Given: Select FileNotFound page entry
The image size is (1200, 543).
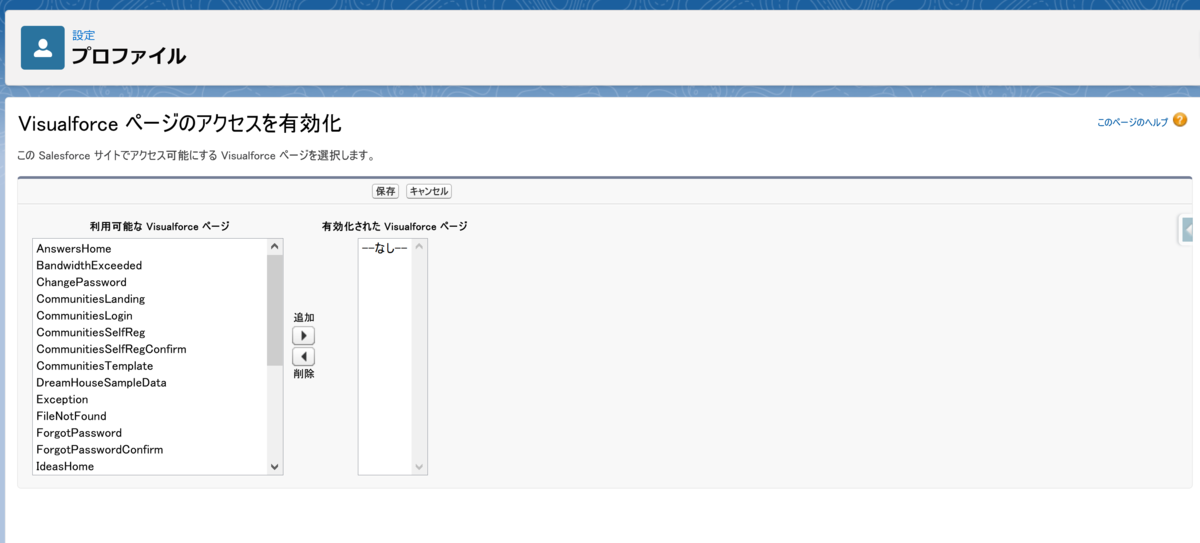Looking at the screenshot, I should [150, 416].
